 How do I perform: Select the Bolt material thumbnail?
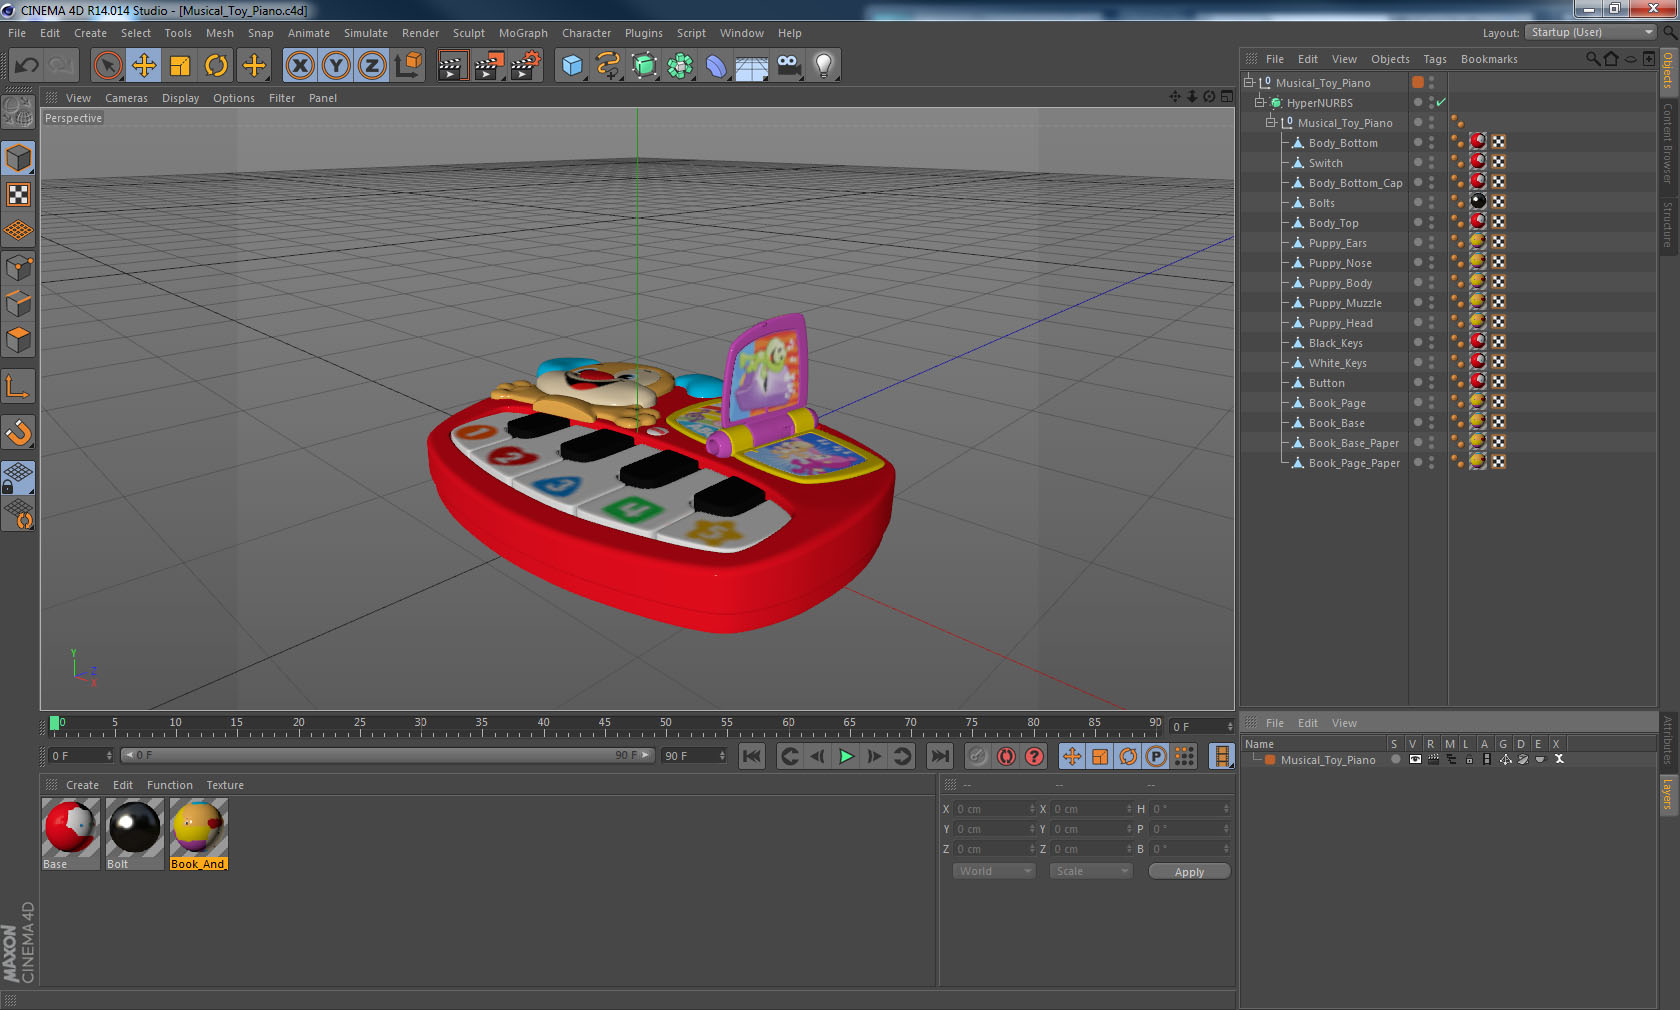coord(134,827)
